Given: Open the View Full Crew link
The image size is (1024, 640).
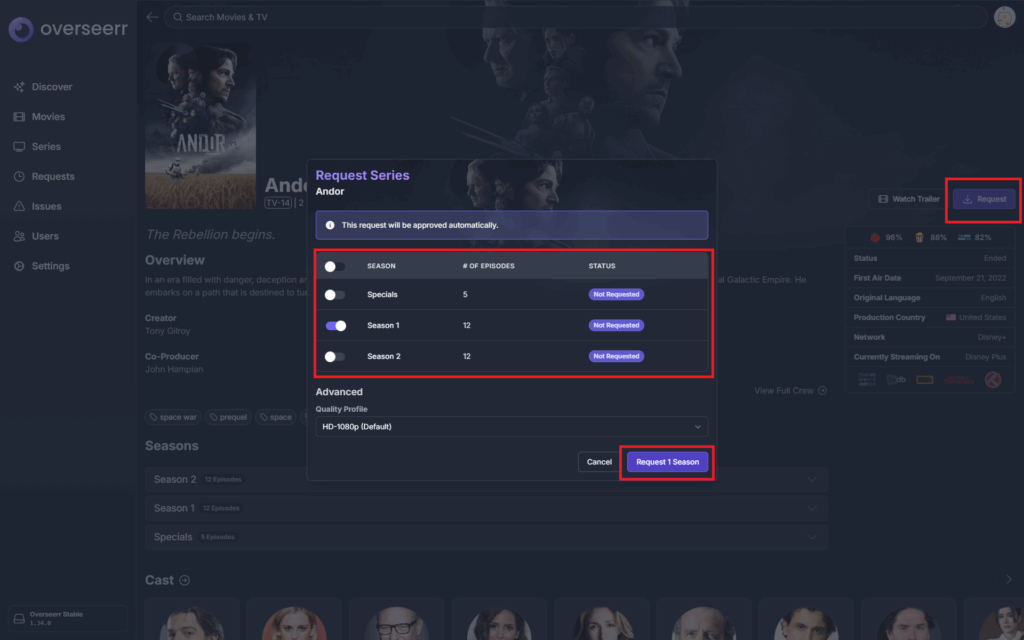Looking at the screenshot, I should tap(790, 391).
